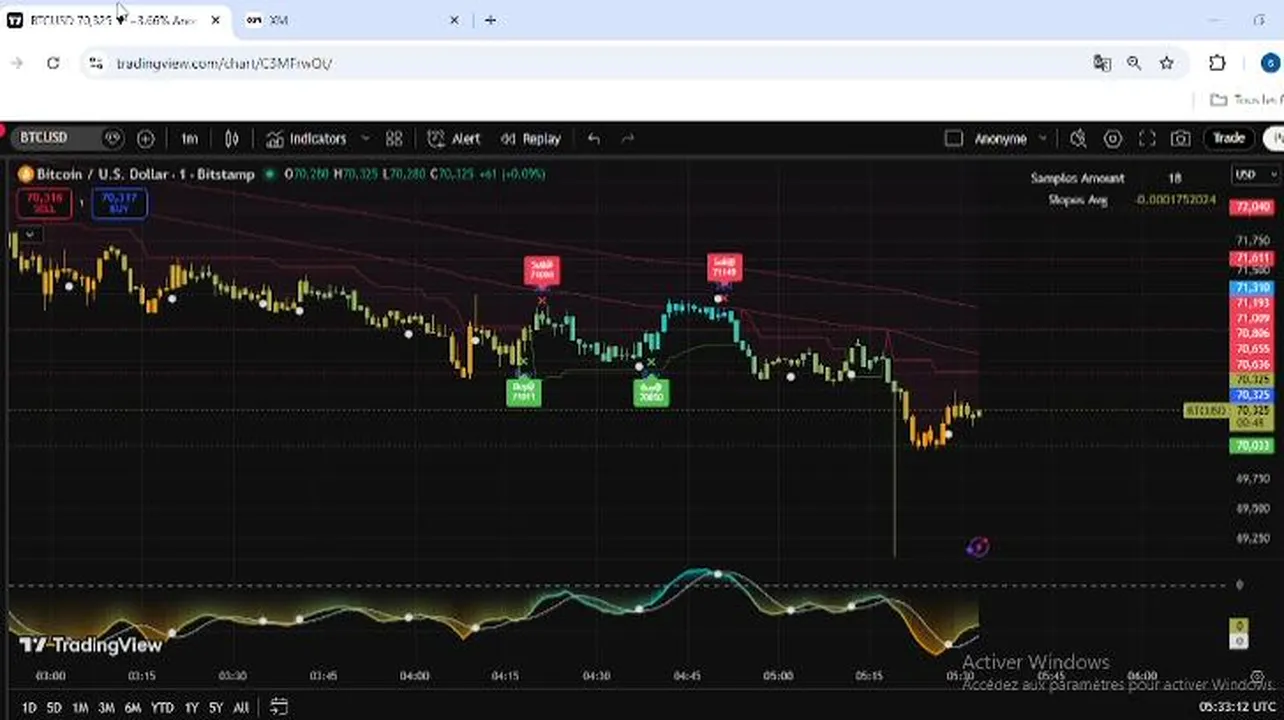Select the 6M date range
The height and width of the screenshot is (720, 1284).
(x=132, y=708)
